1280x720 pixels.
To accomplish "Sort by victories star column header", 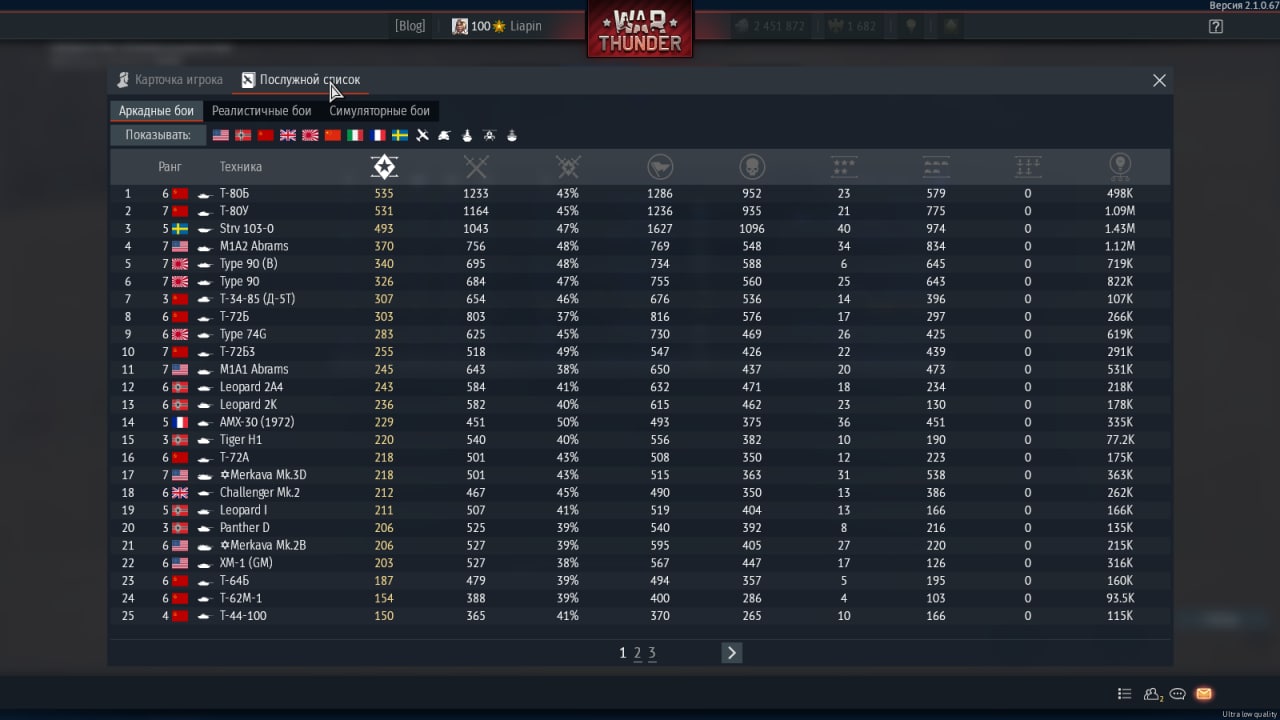I will [x=384, y=166].
